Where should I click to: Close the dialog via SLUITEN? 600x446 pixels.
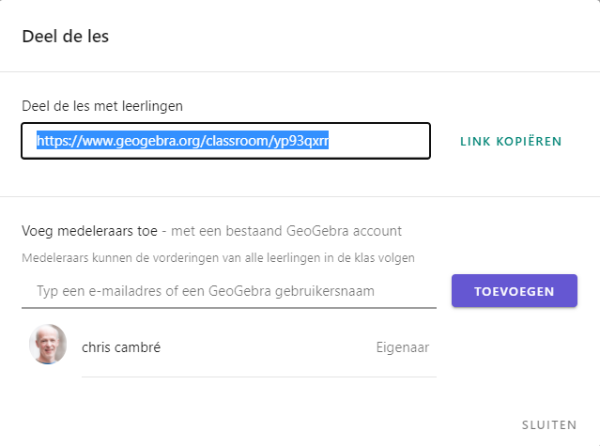(549, 425)
